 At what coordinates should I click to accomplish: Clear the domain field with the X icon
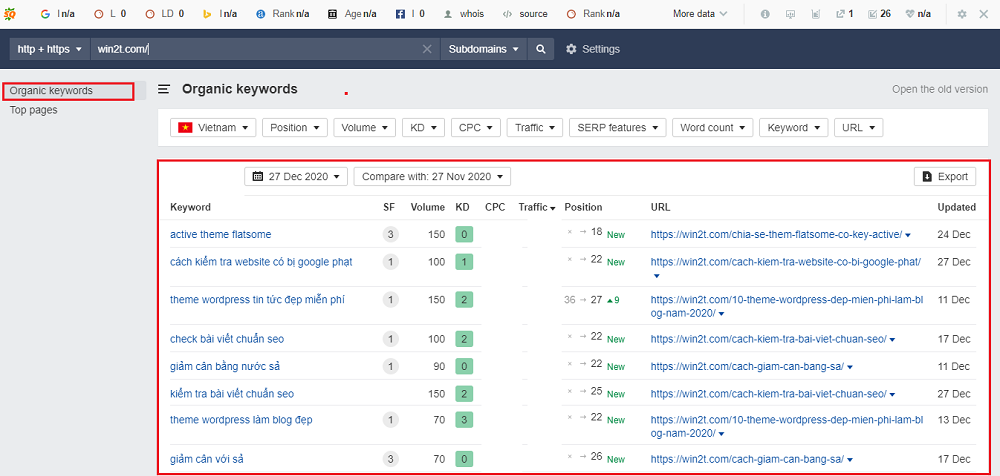pos(427,49)
